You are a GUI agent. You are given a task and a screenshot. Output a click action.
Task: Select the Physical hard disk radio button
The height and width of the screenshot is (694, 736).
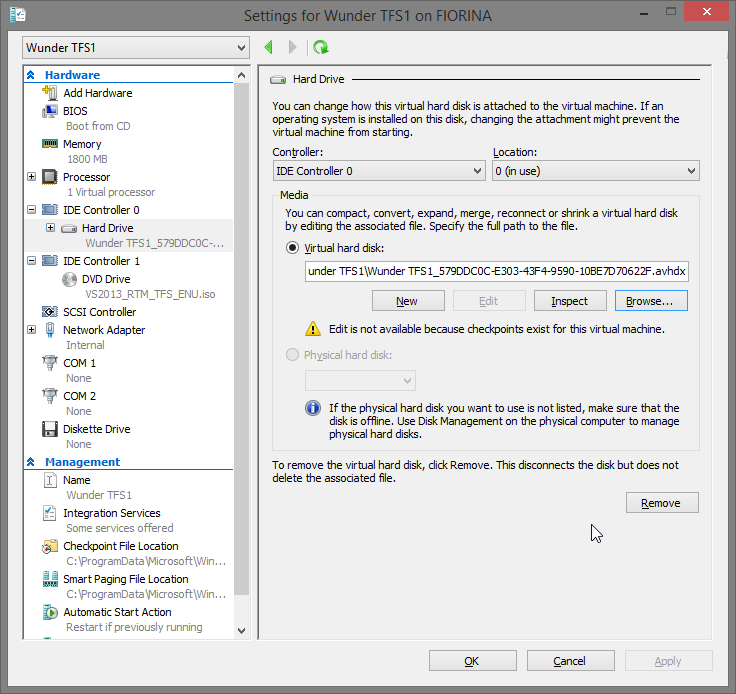point(292,355)
